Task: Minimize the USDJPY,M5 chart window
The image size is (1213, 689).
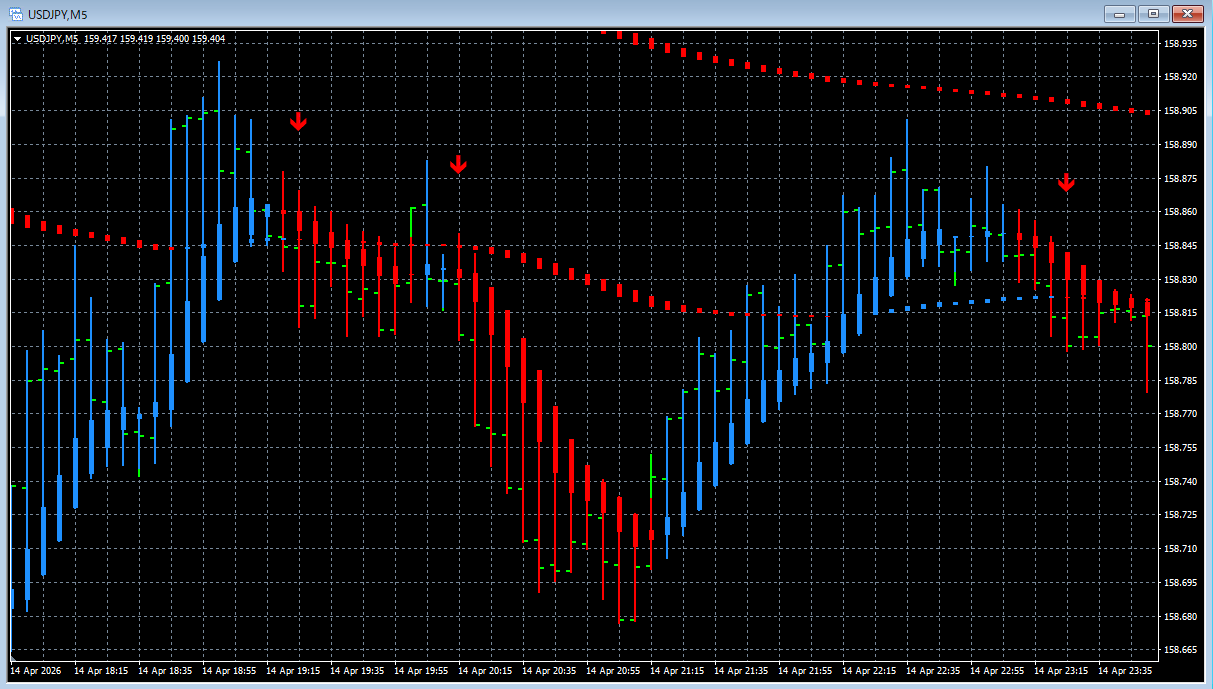Action: click(x=1120, y=13)
